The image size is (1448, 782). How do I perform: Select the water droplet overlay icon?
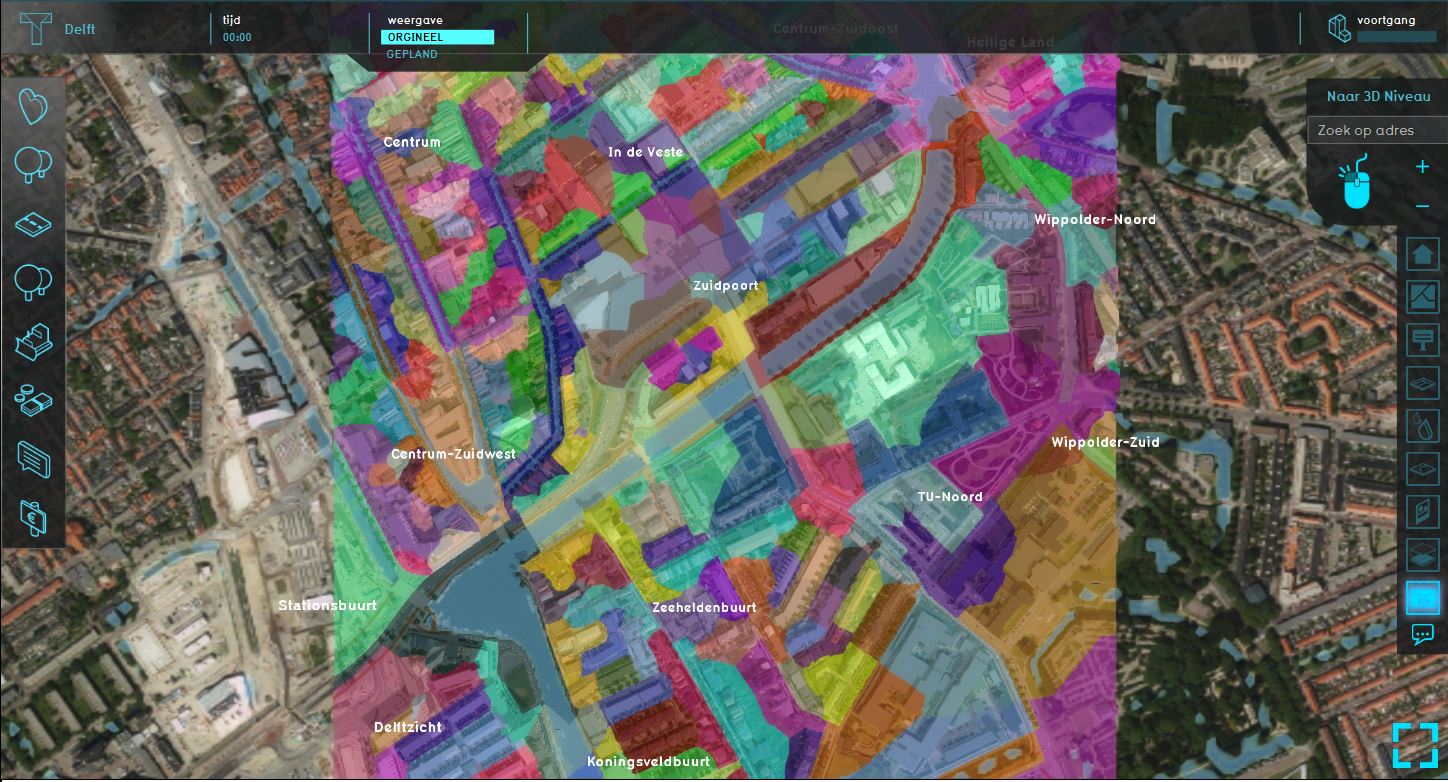1422,425
